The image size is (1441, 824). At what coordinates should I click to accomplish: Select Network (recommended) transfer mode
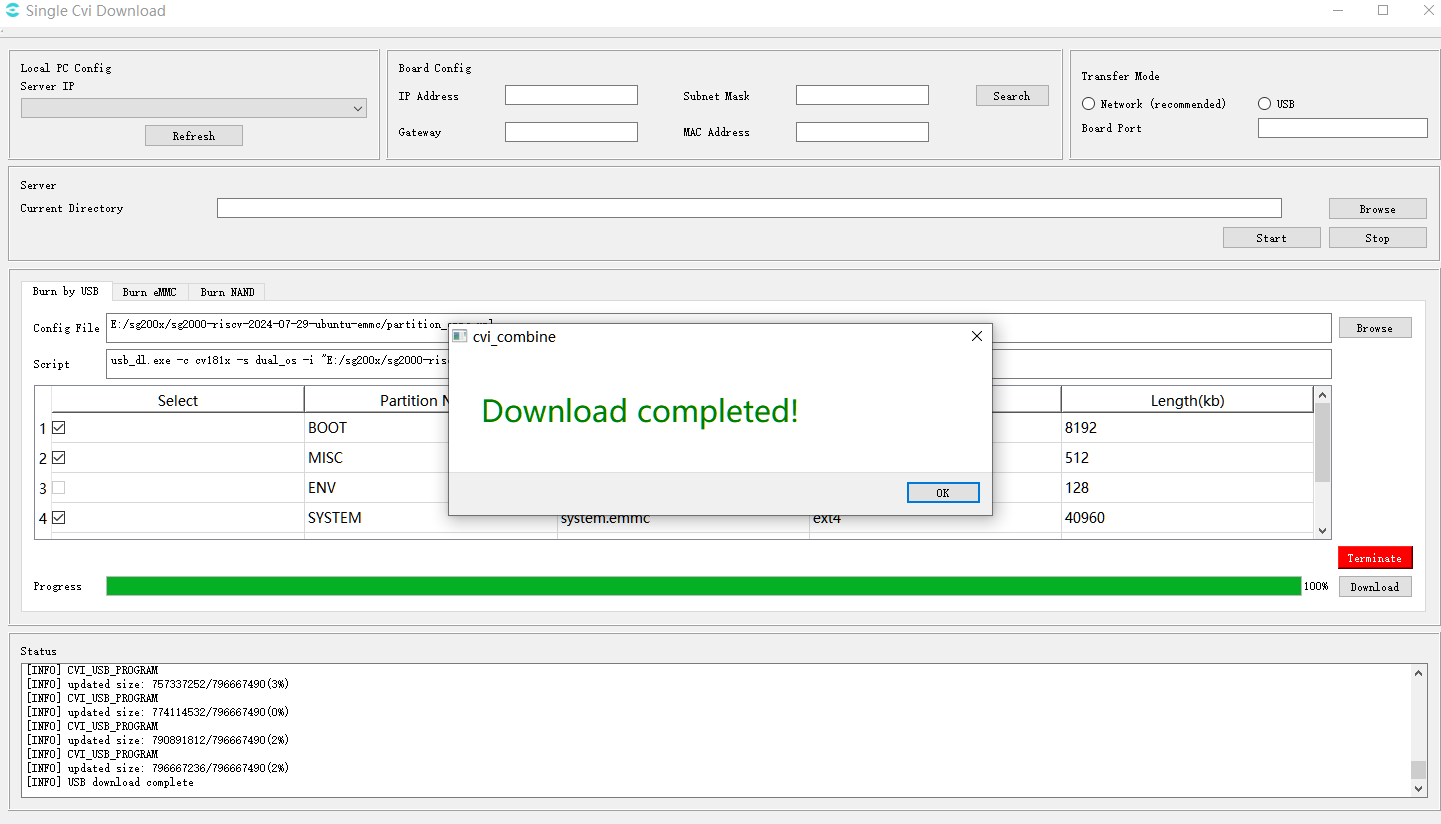click(1089, 104)
